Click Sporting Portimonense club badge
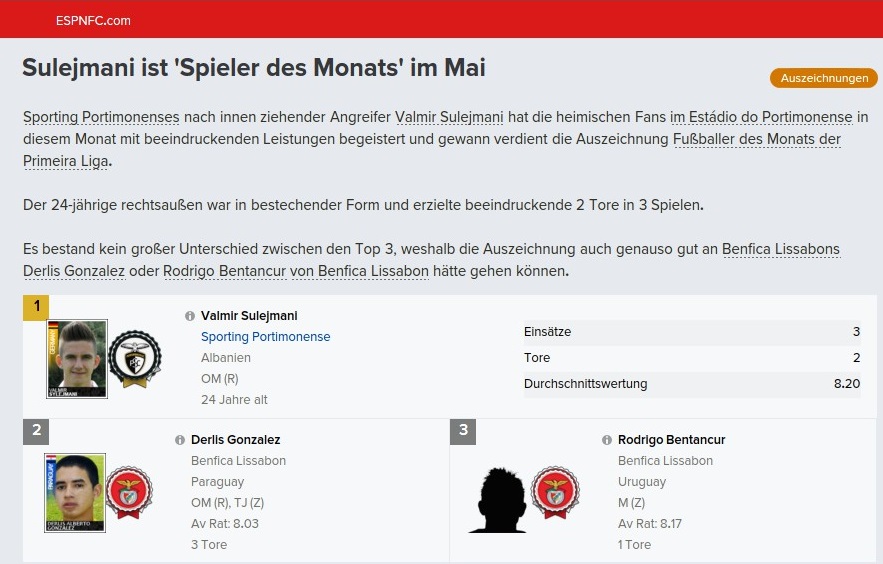883x564 pixels. tap(134, 358)
